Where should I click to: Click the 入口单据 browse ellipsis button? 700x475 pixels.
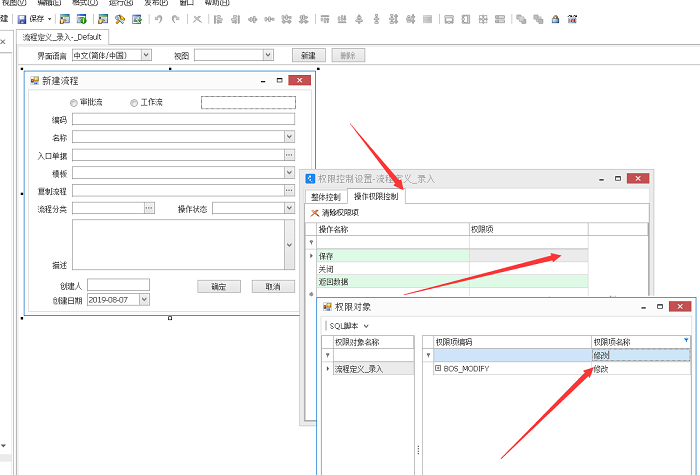point(289,155)
